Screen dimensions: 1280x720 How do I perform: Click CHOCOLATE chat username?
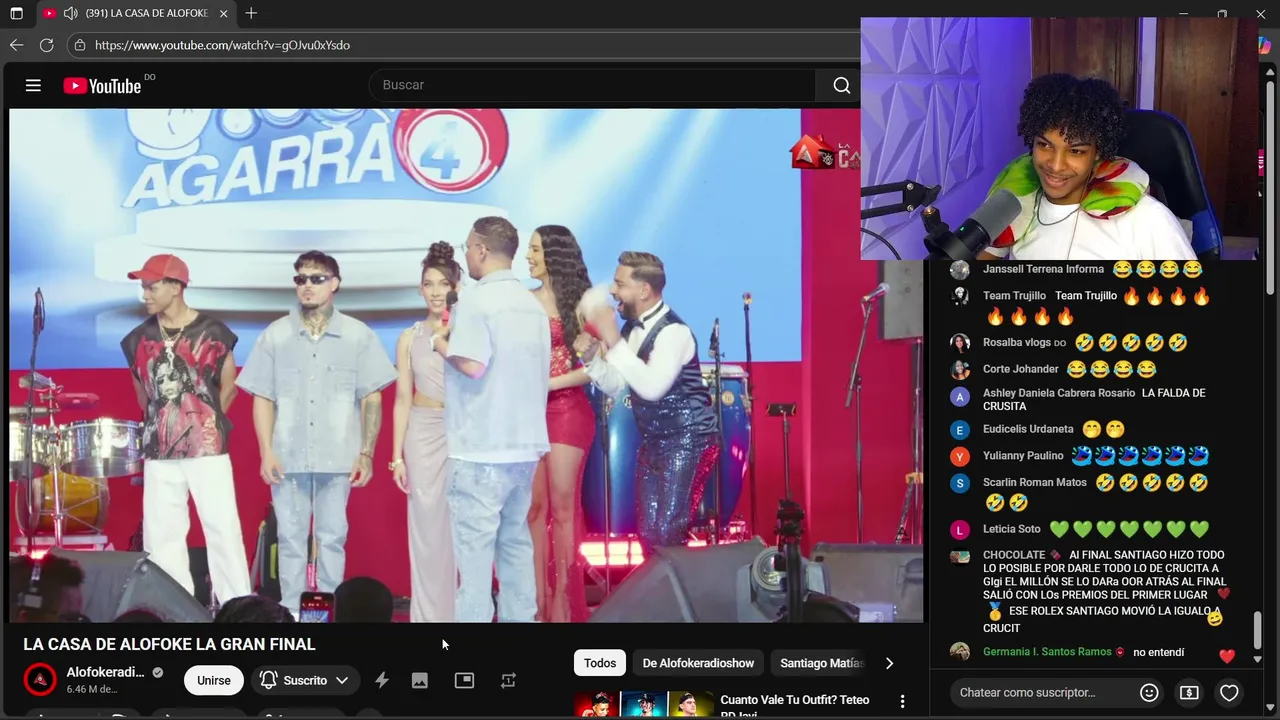(1014, 555)
